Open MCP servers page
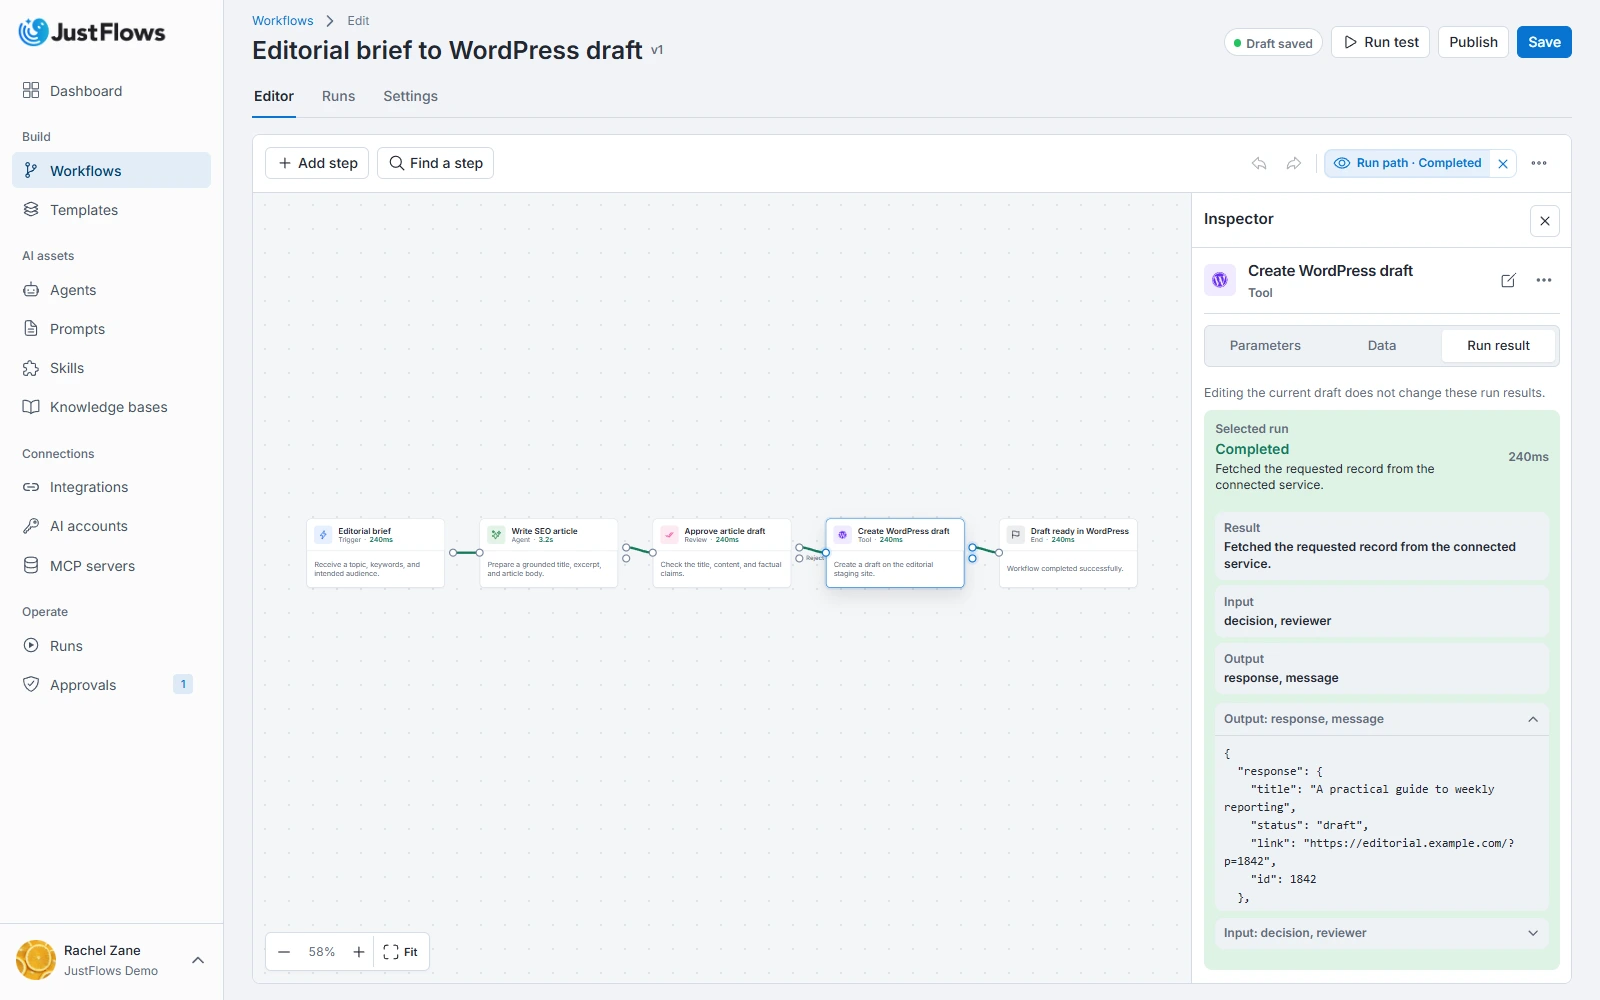 coord(111,566)
